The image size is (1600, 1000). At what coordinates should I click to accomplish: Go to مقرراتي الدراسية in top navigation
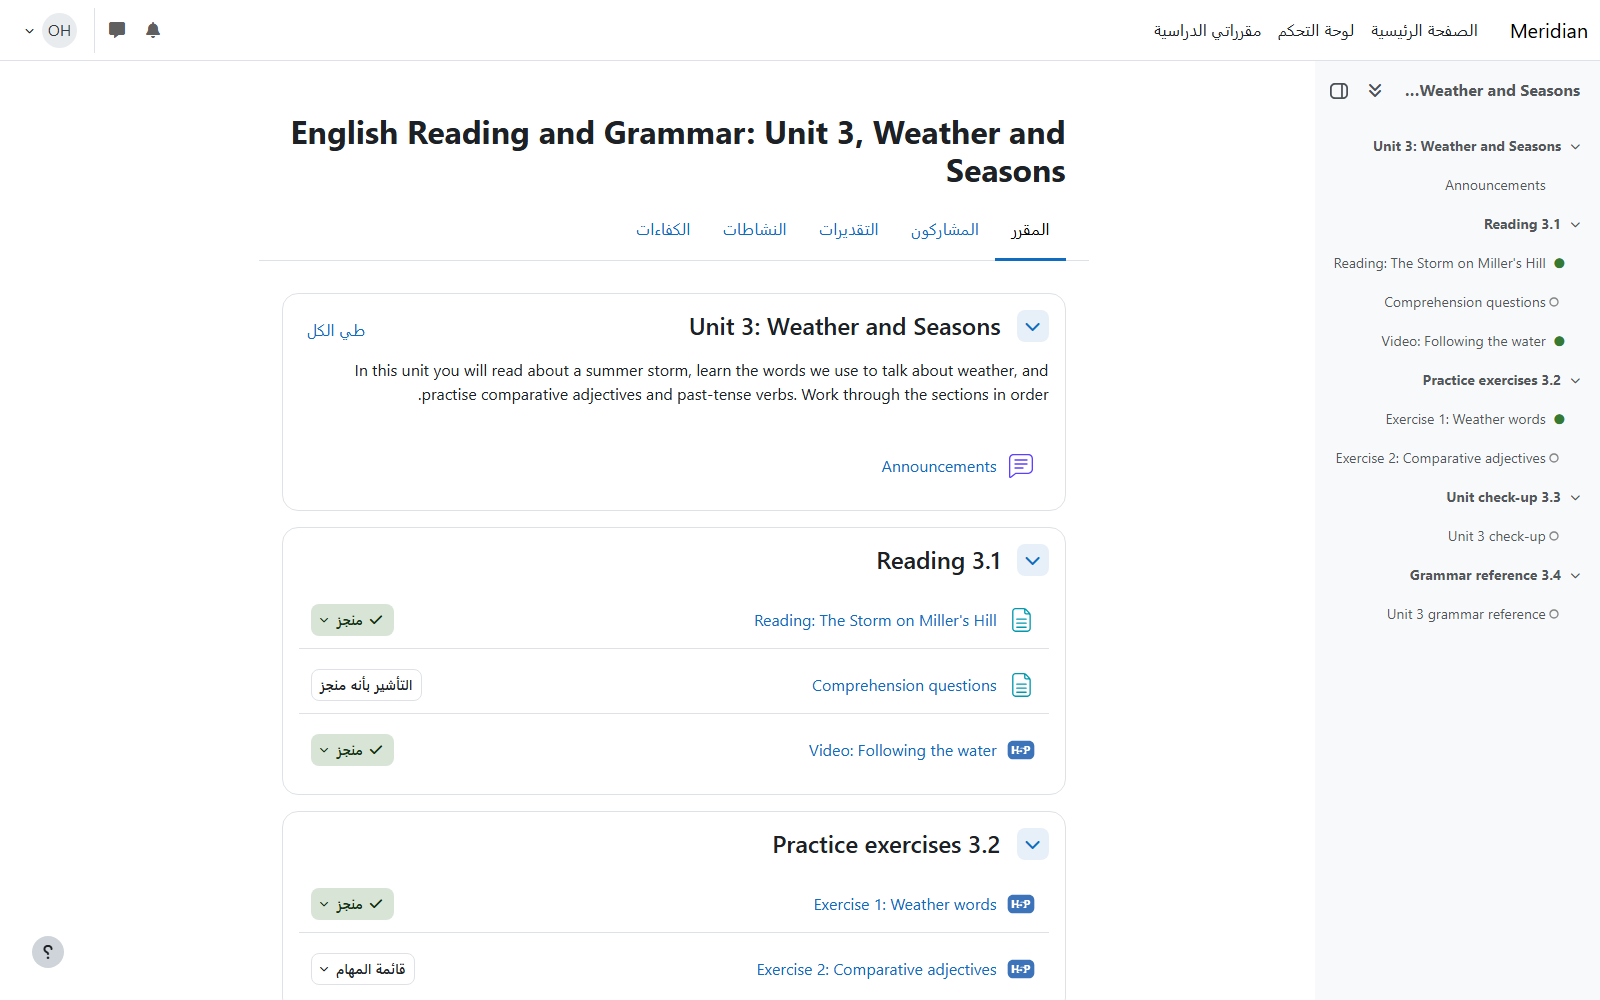(1207, 30)
